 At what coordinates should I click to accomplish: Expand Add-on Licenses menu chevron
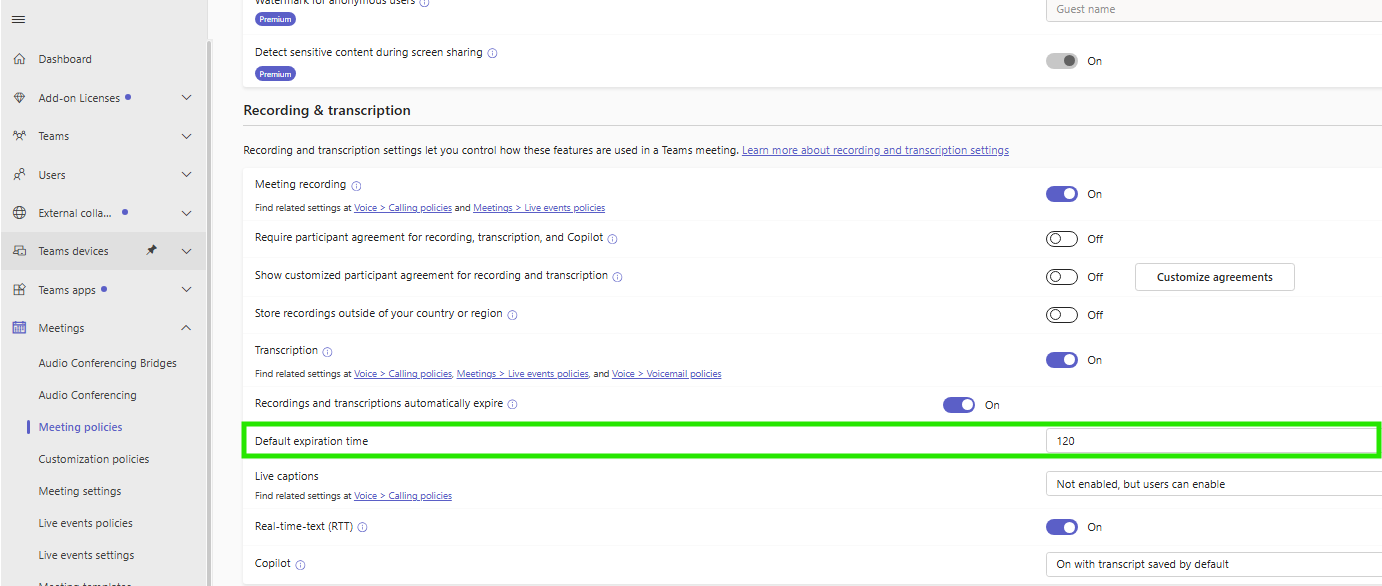tap(186, 98)
